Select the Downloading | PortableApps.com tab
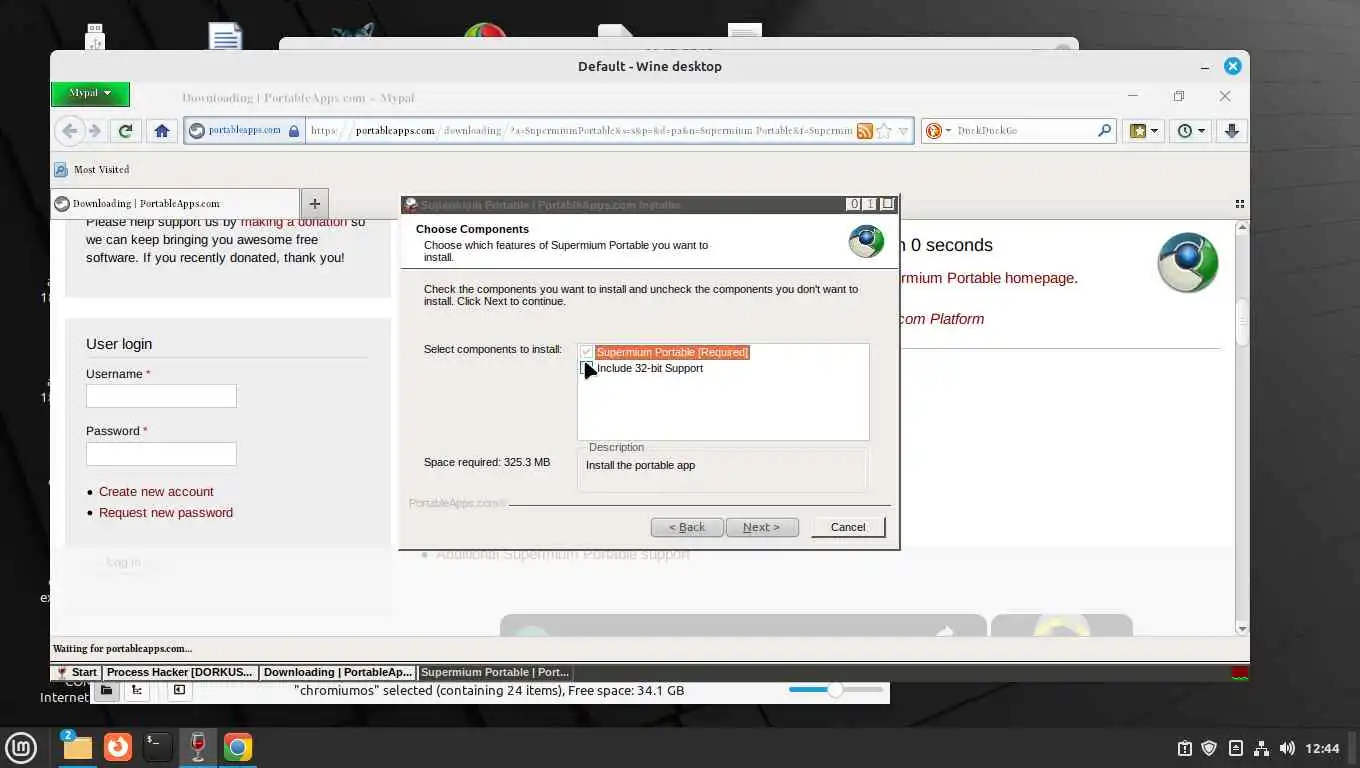Viewport: 1360px width, 768px height. [x=175, y=203]
